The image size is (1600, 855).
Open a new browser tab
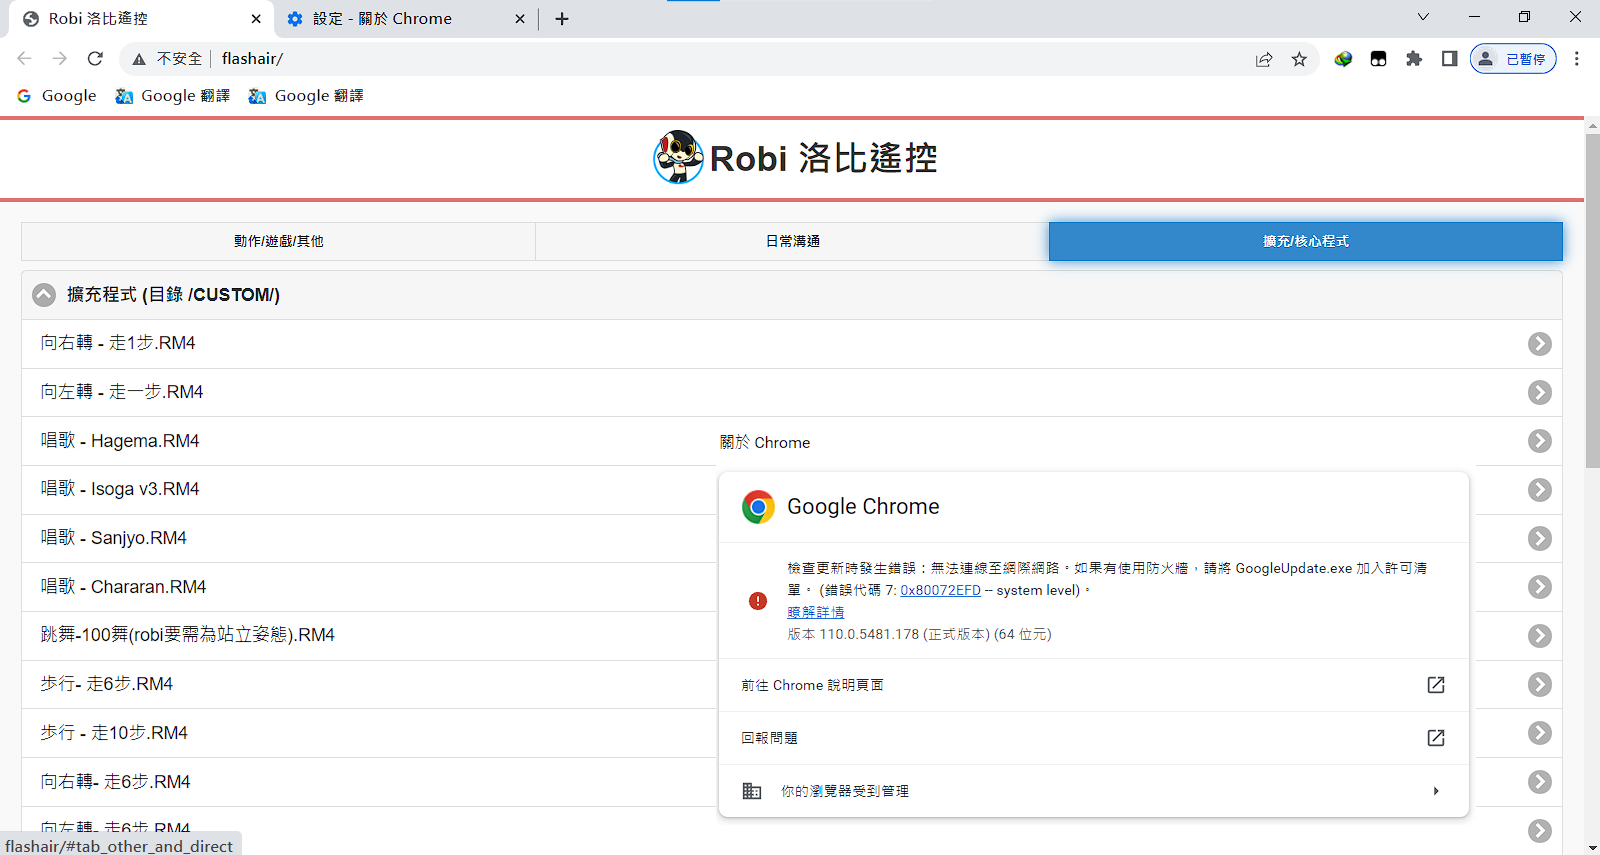562,19
